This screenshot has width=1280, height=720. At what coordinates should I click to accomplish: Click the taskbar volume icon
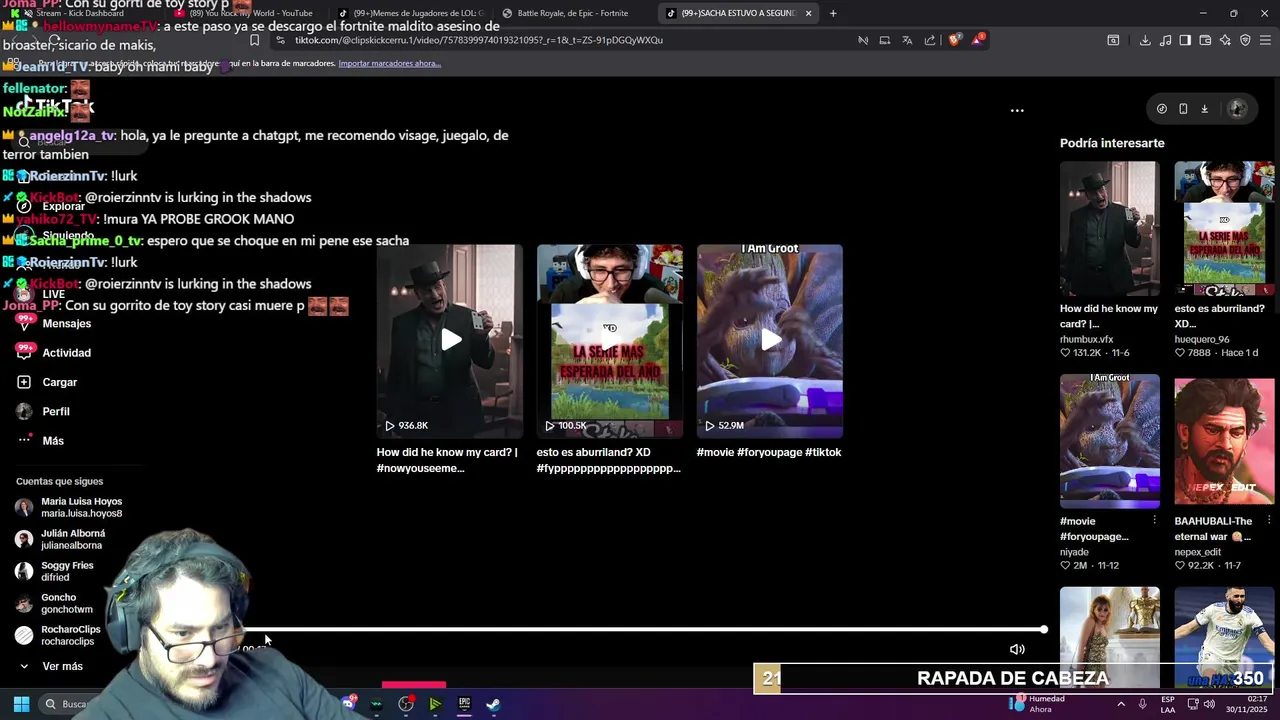pos(1209,704)
